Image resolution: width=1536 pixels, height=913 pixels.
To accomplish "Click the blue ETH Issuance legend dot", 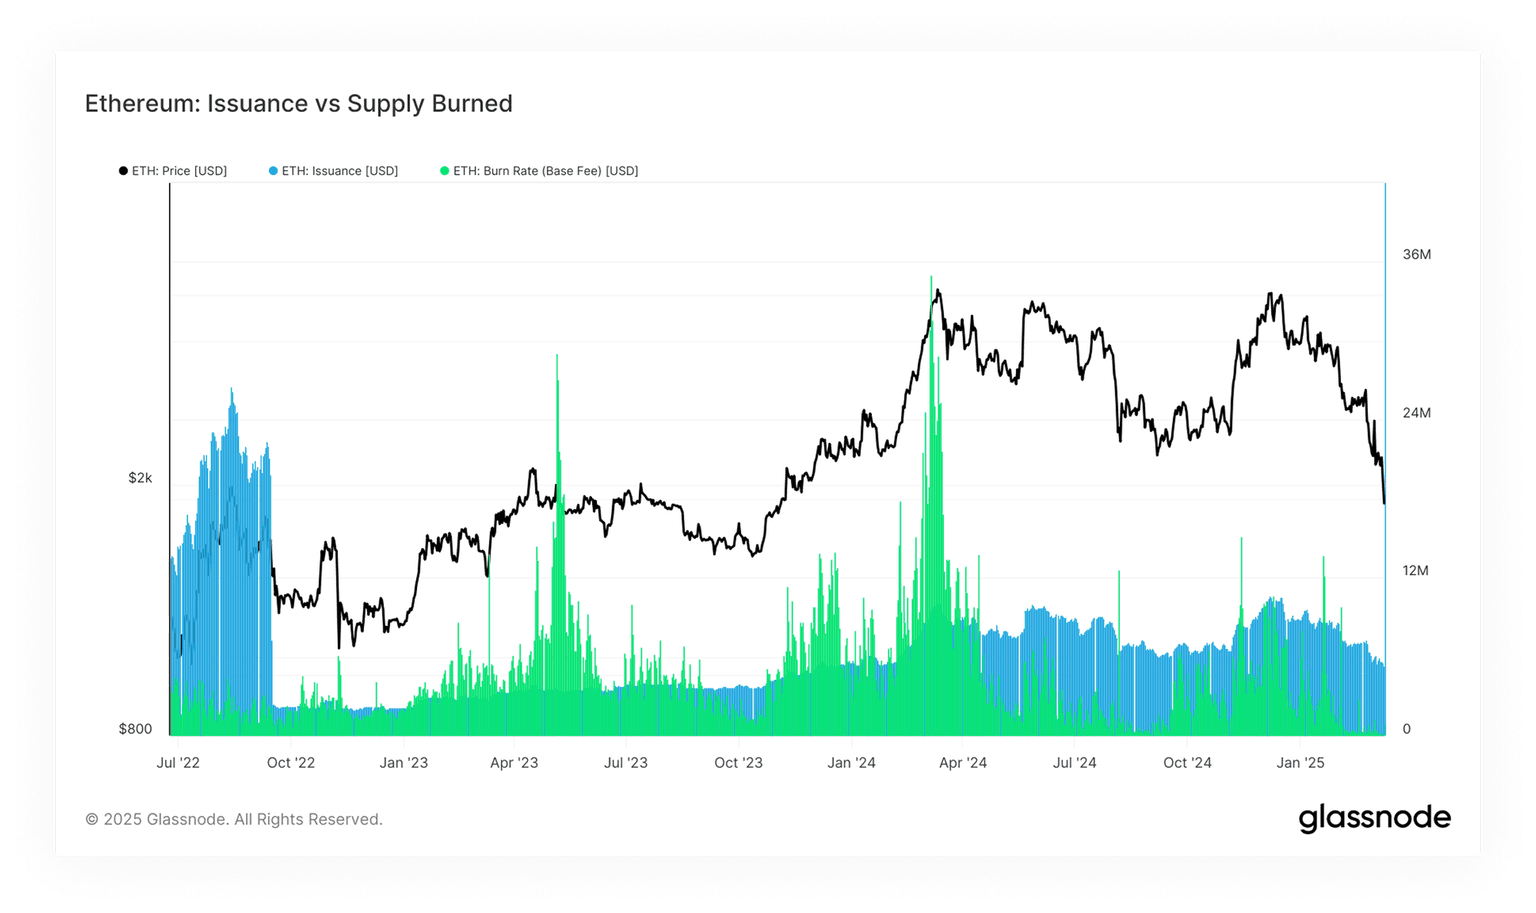I will tap(273, 171).
